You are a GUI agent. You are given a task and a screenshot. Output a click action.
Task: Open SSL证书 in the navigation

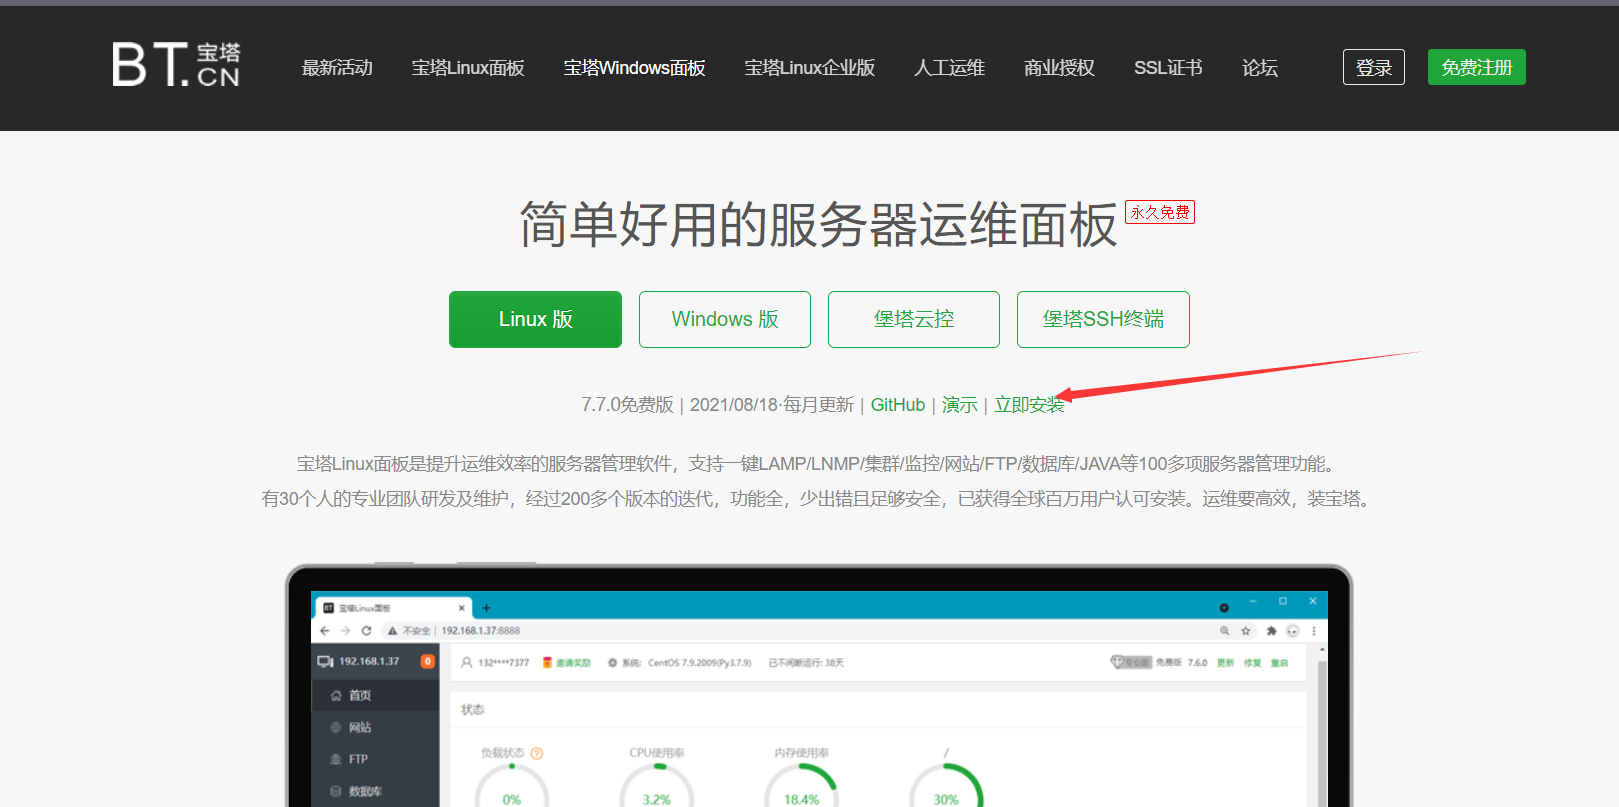pos(1168,68)
